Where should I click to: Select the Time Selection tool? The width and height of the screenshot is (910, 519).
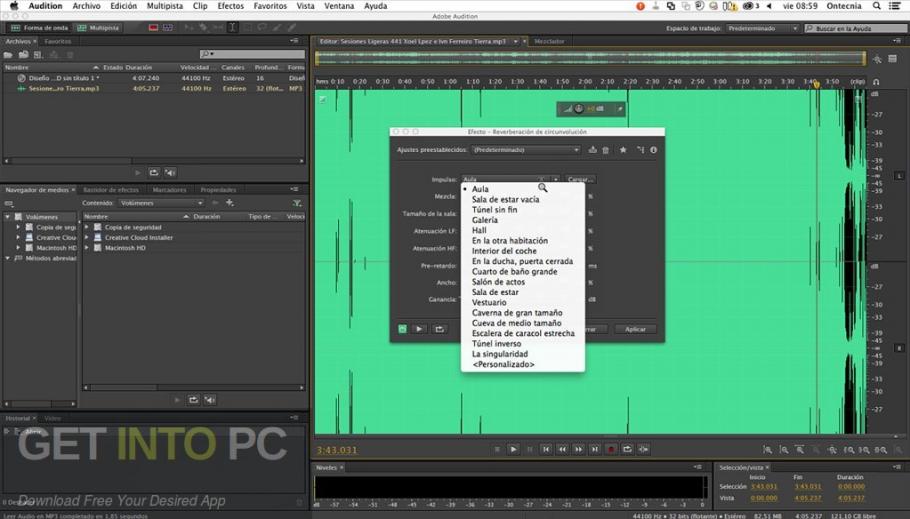pyautogui.click(x=232, y=28)
